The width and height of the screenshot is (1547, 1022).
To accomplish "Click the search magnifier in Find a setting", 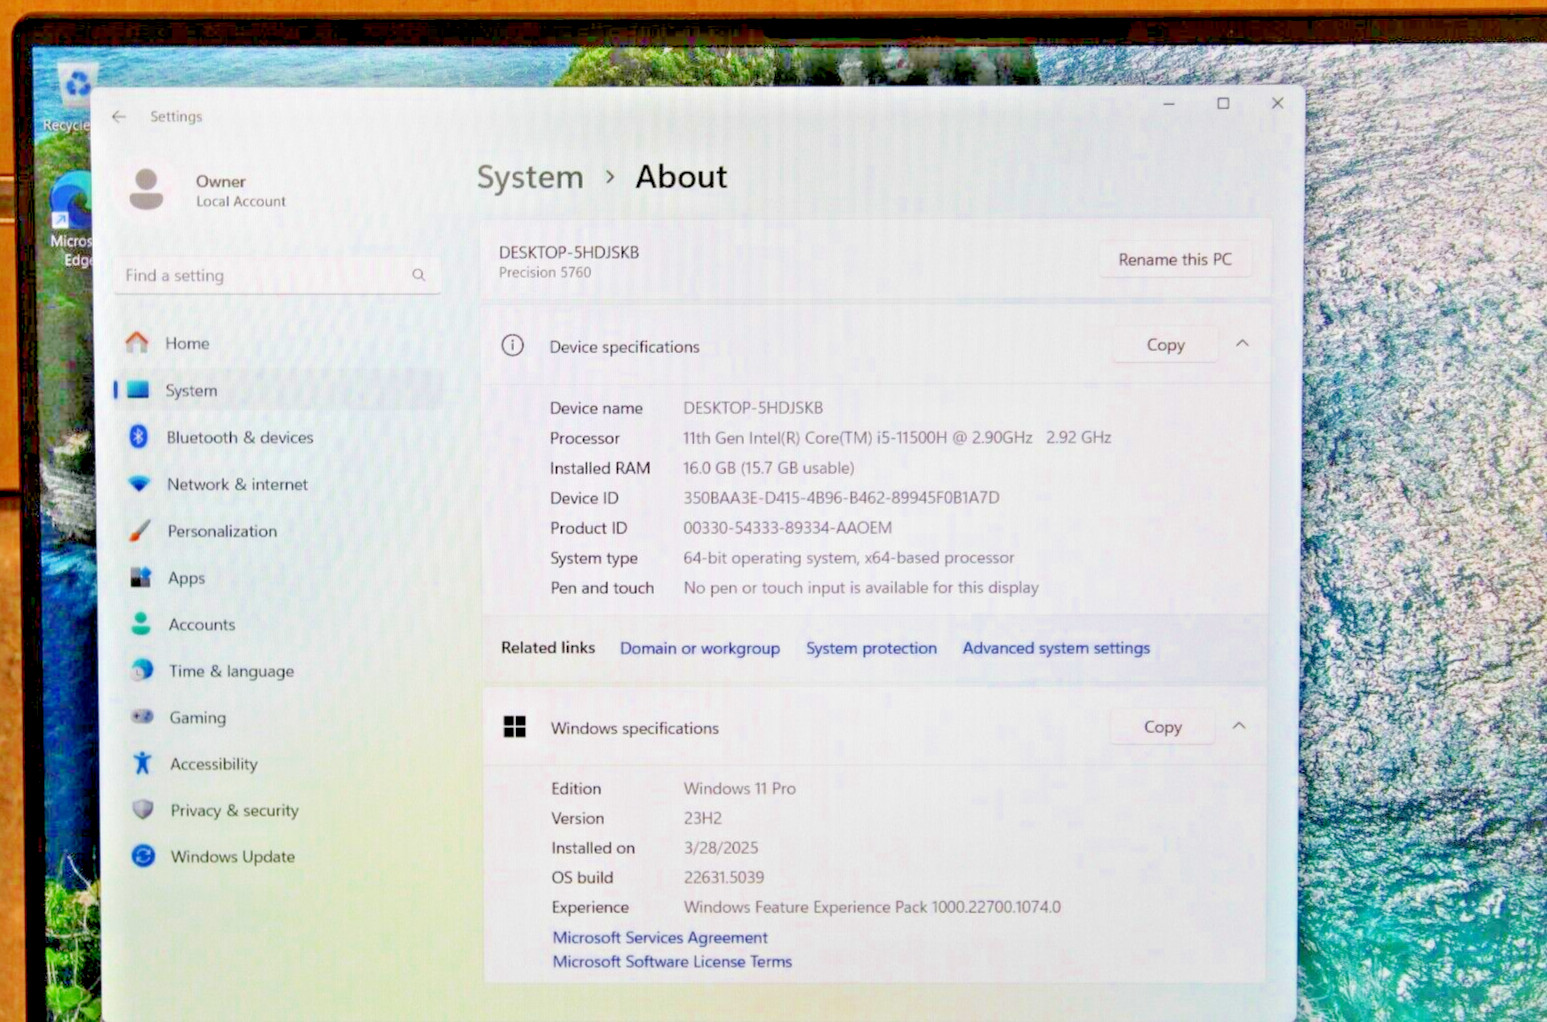I will 419,275.
